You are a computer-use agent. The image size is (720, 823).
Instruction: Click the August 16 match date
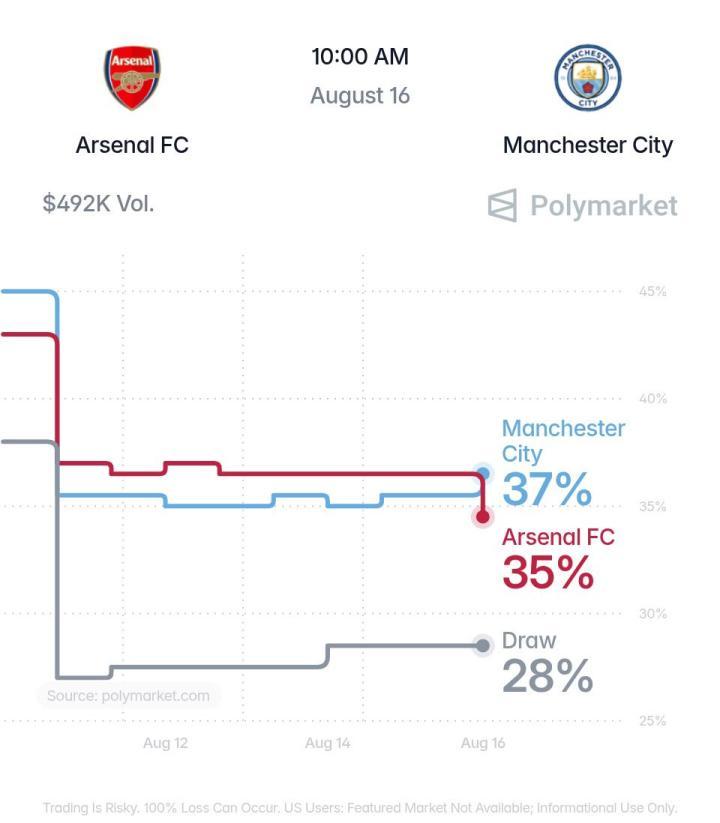pyautogui.click(x=360, y=96)
